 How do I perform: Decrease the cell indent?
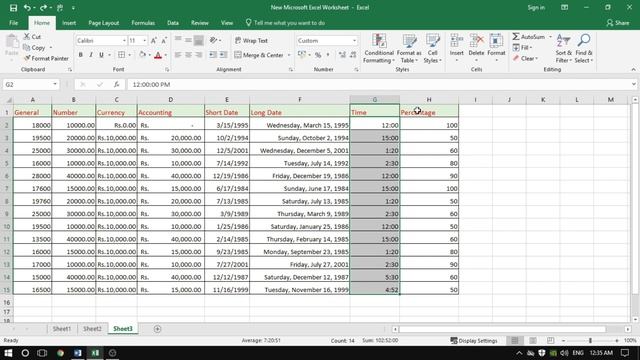(x=213, y=55)
